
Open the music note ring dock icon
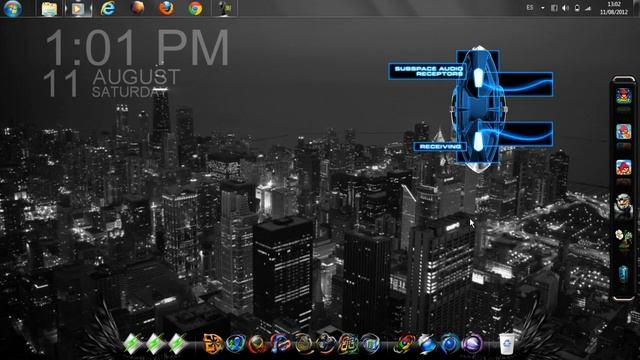(280, 344)
